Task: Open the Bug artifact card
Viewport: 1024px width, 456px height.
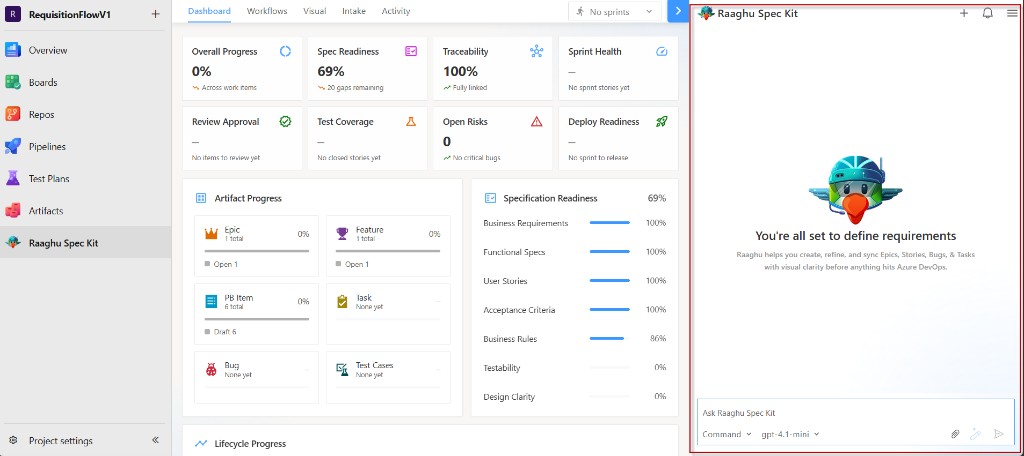Action: coord(257,378)
